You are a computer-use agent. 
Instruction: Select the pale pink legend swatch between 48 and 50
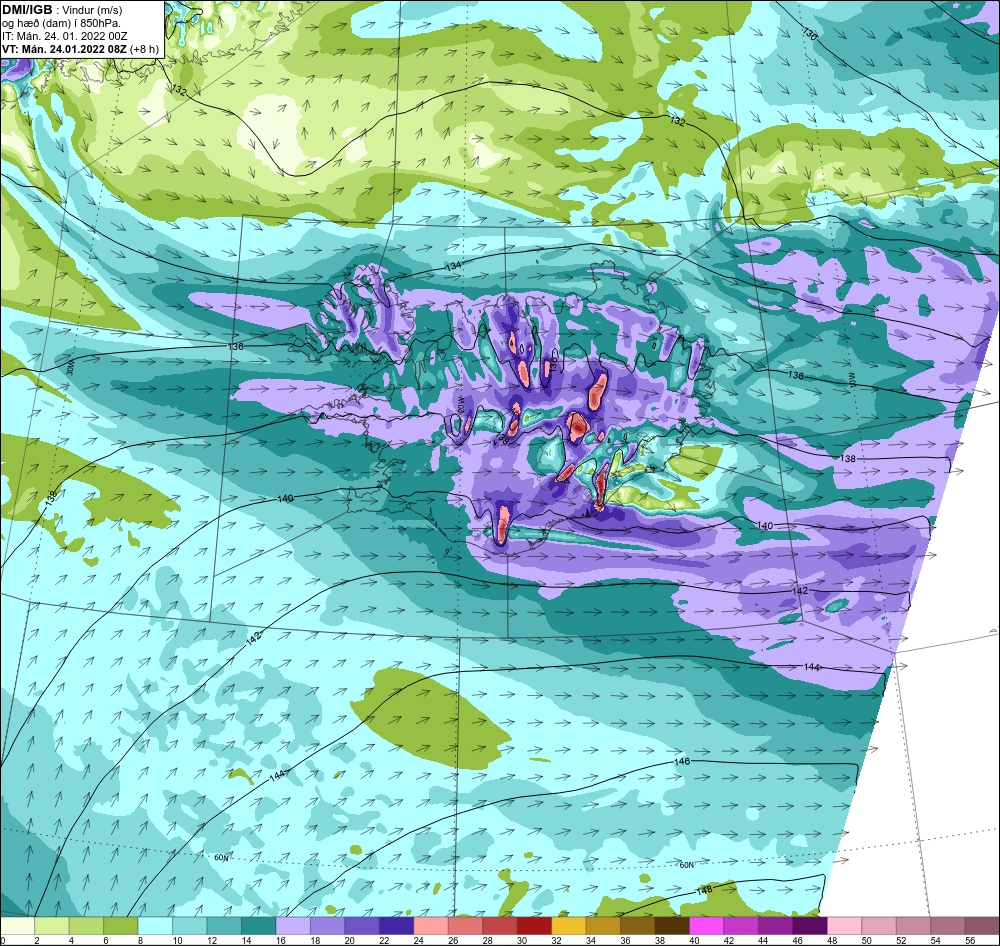point(844,926)
